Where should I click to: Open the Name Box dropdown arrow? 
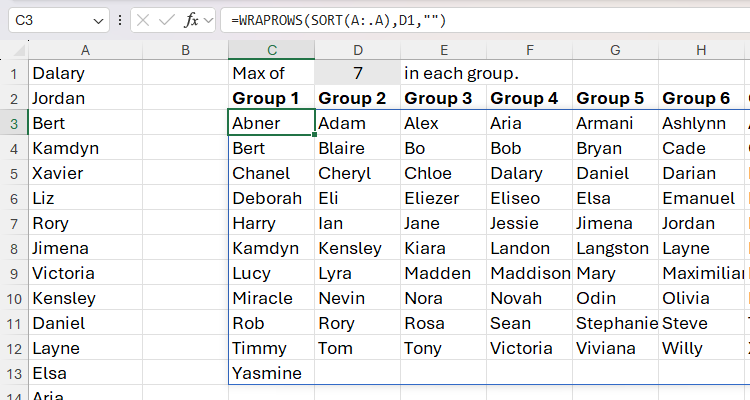98,20
